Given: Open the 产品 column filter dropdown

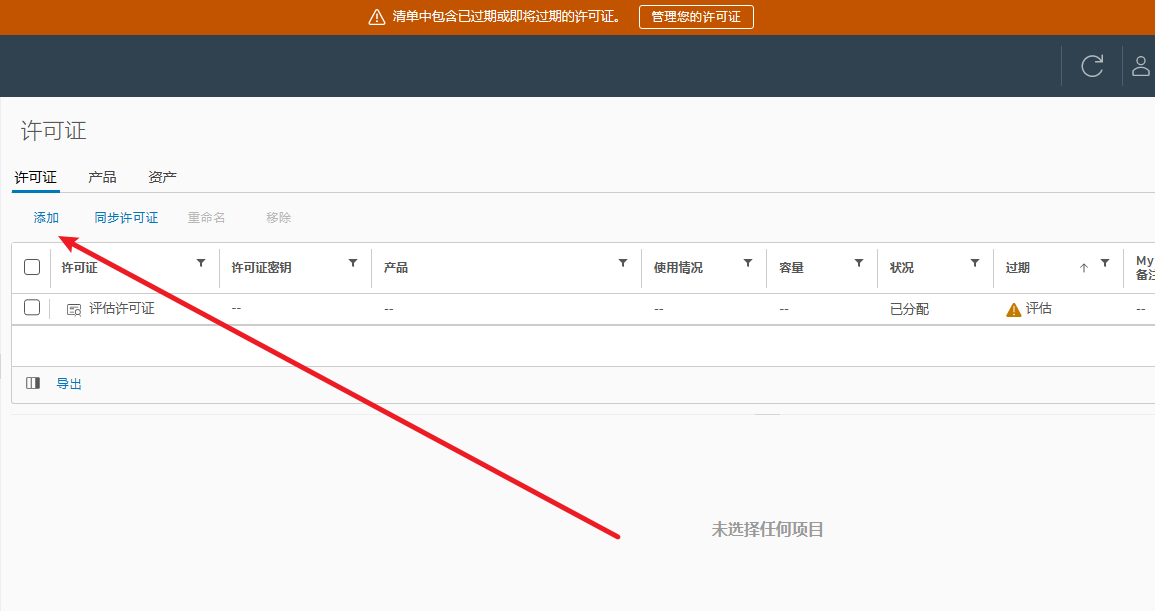Looking at the screenshot, I should [623, 263].
